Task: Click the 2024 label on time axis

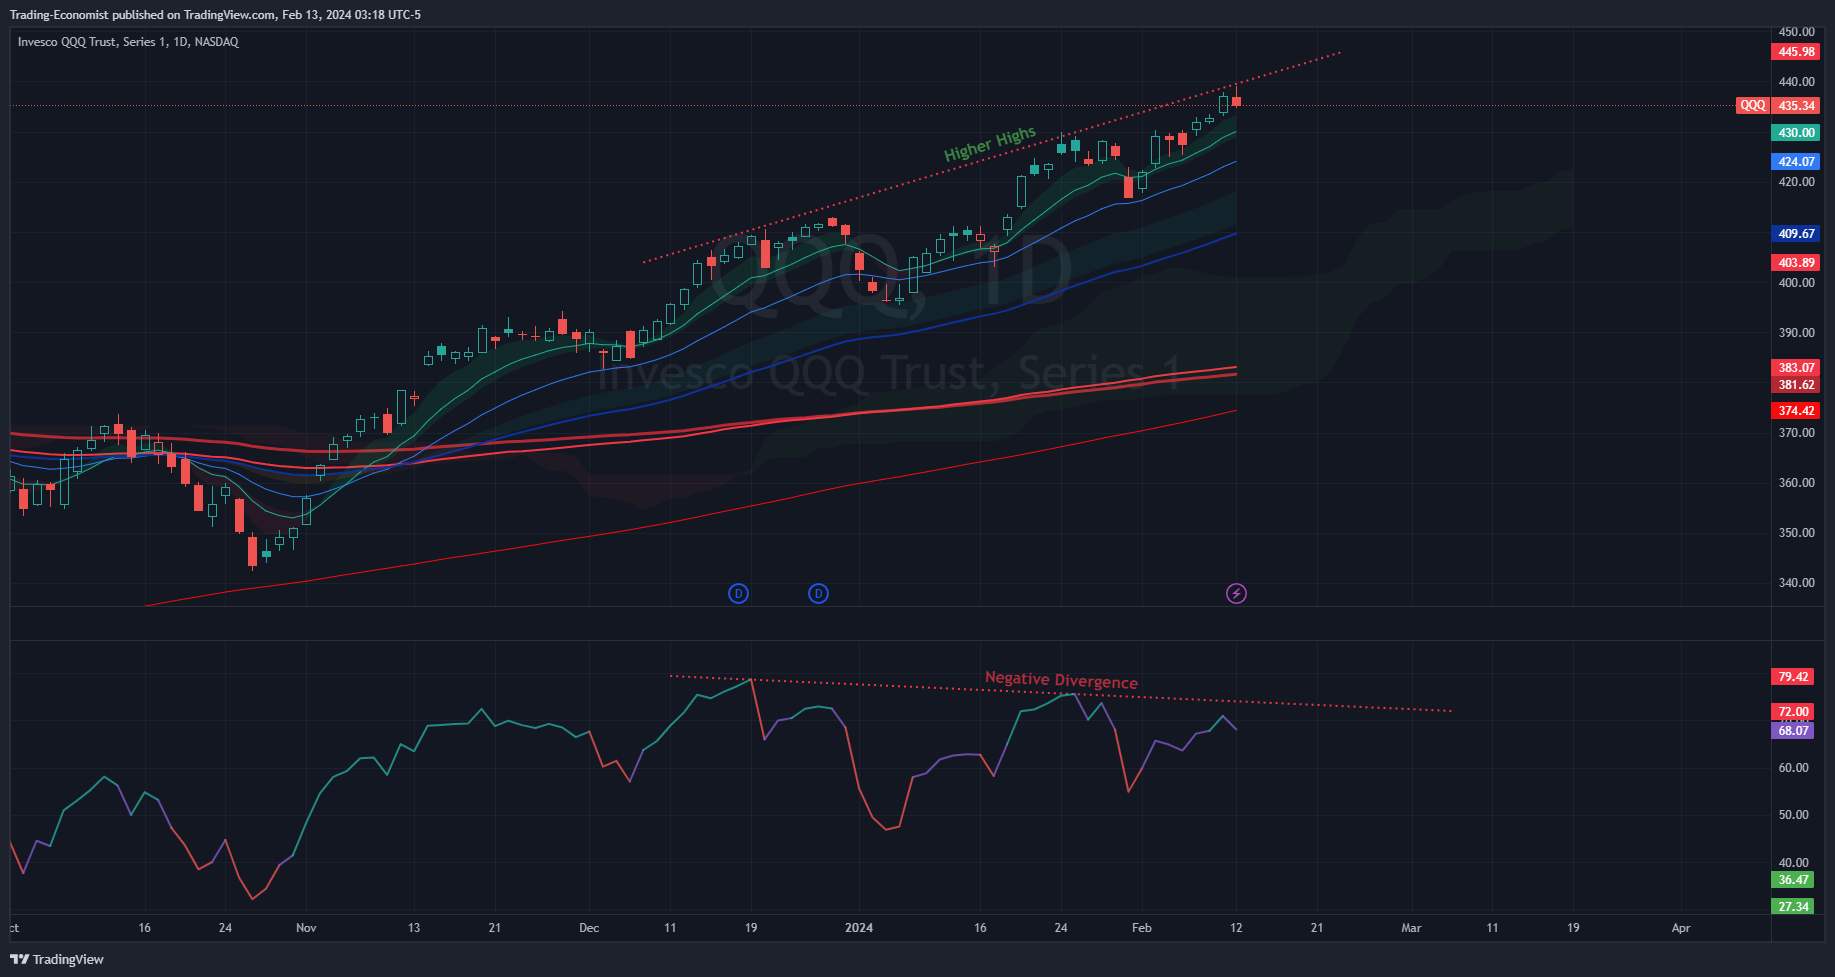Action: [859, 928]
